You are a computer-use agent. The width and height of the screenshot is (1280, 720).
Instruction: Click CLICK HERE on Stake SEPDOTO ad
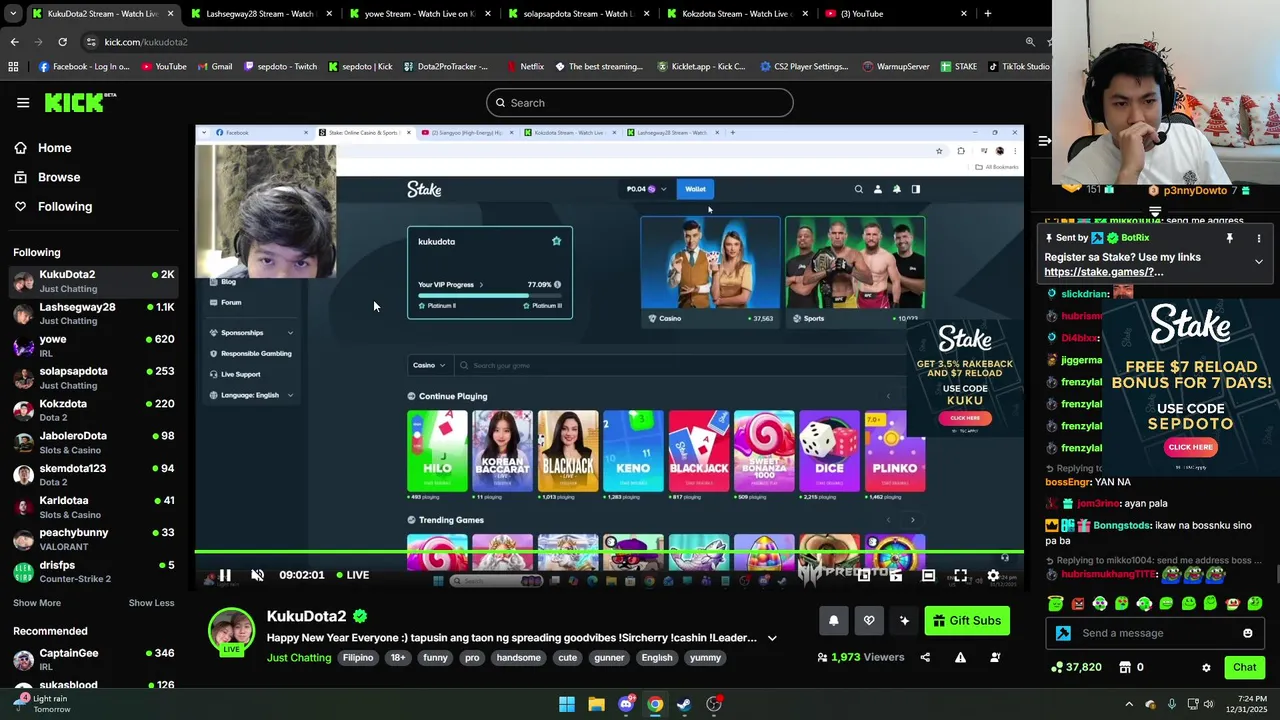tap(1190, 447)
